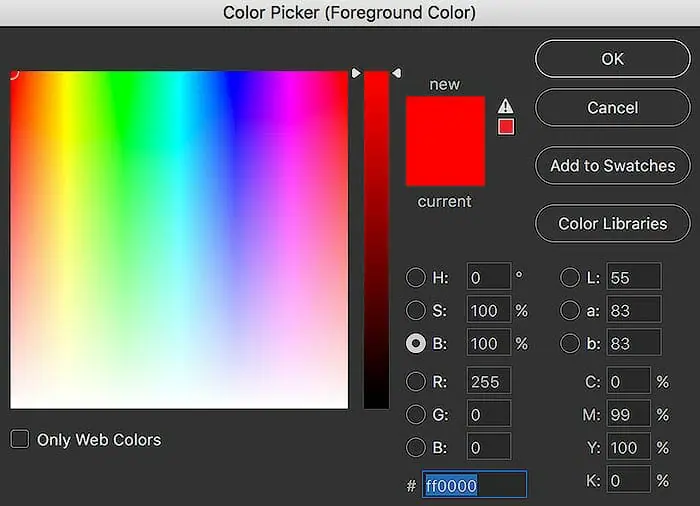Viewport: 700px width, 506px height.
Task: Click the Color Picker (Foreground Color) title
Action: tap(350, 13)
